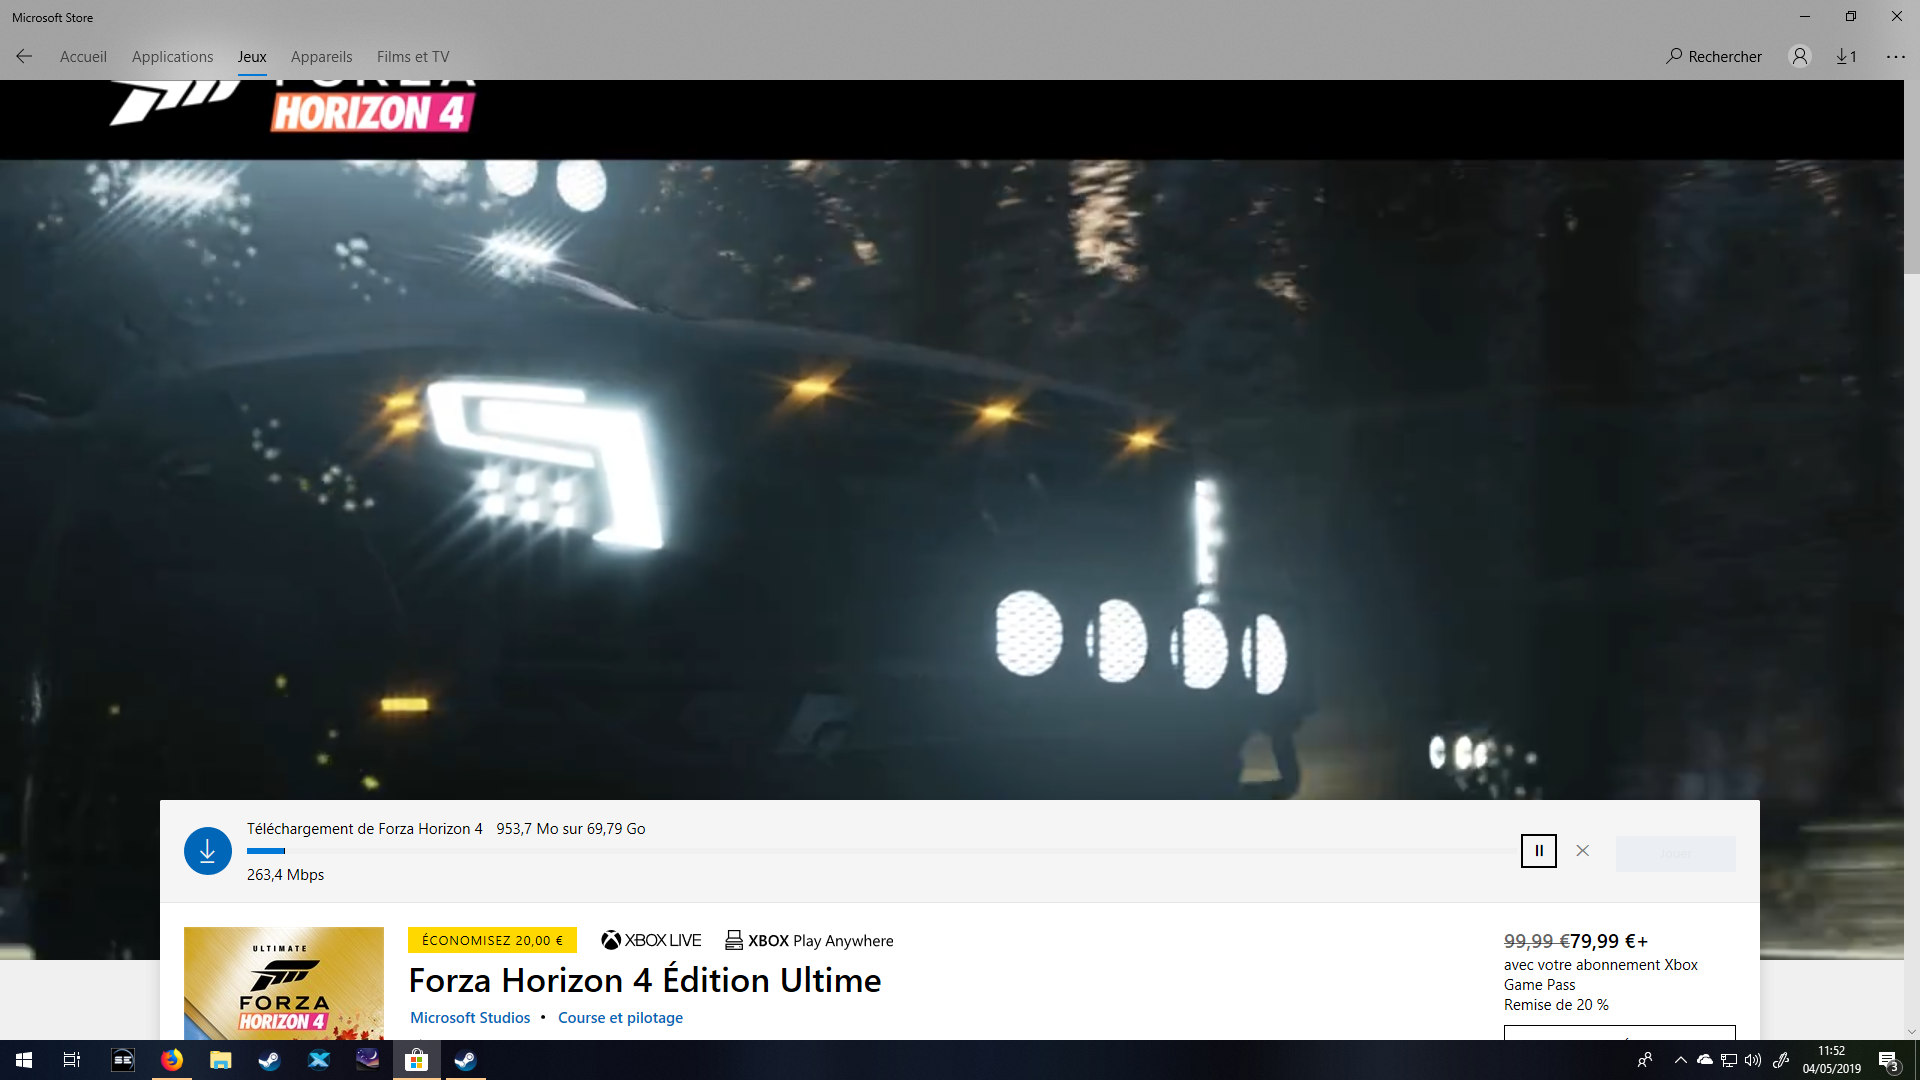Screen dimensions: 1920x1080
Task: Click the Économisez 20,00 € badge
Action: tap(492, 940)
